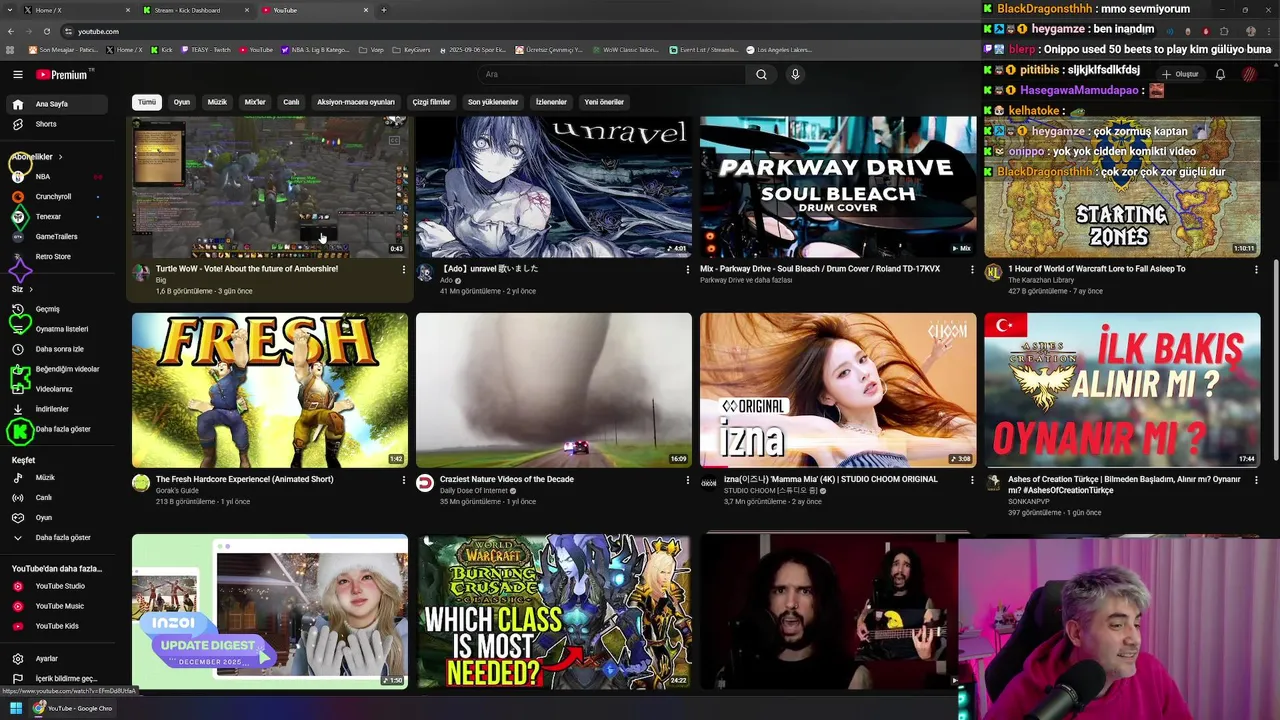The height and width of the screenshot is (720, 1280).
Task: Select the Aksiyon-macera oyunları chip
Action: [x=356, y=102]
